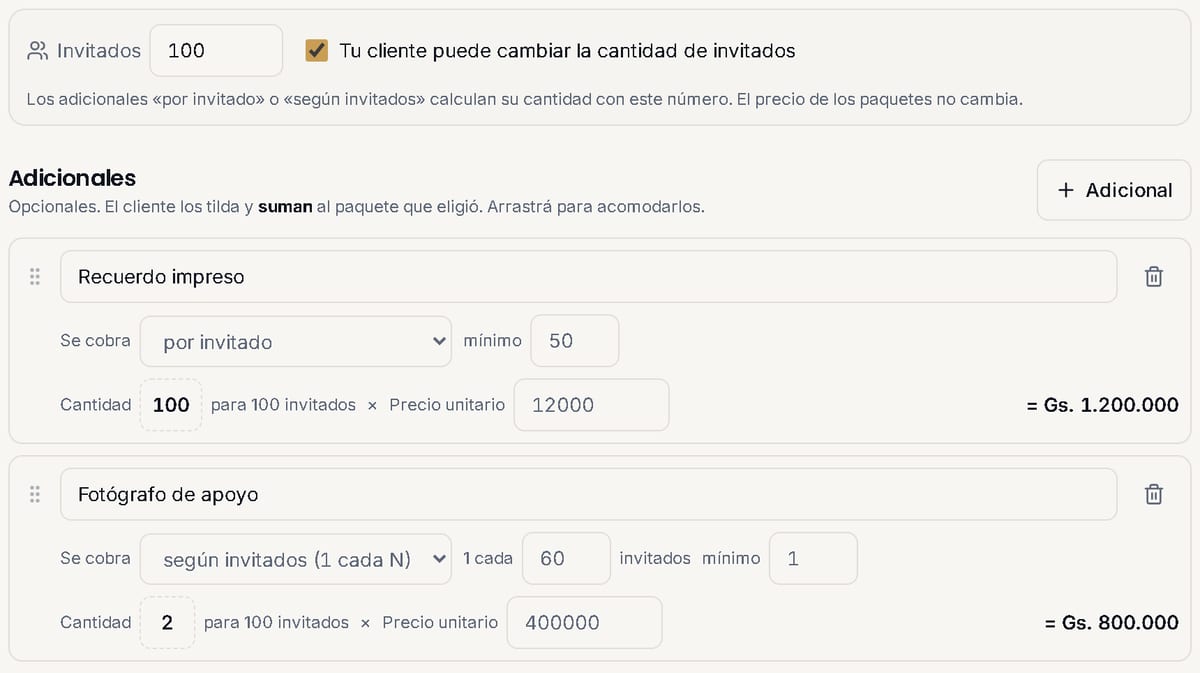Open the 'según invitados (1 cada N)' dropdown
This screenshot has height=673, width=1200.
(x=296, y=559)
